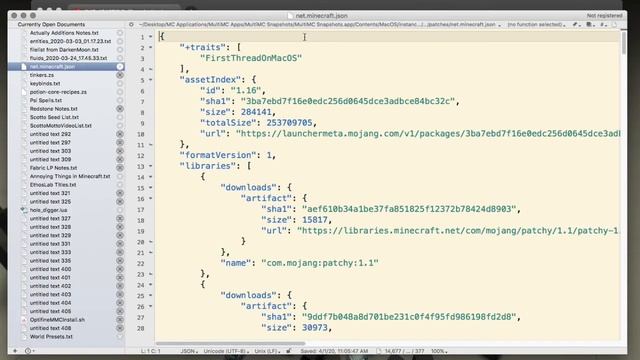
Task: Click the document proxy icon in navigation bar
Action: click(614, 24)
